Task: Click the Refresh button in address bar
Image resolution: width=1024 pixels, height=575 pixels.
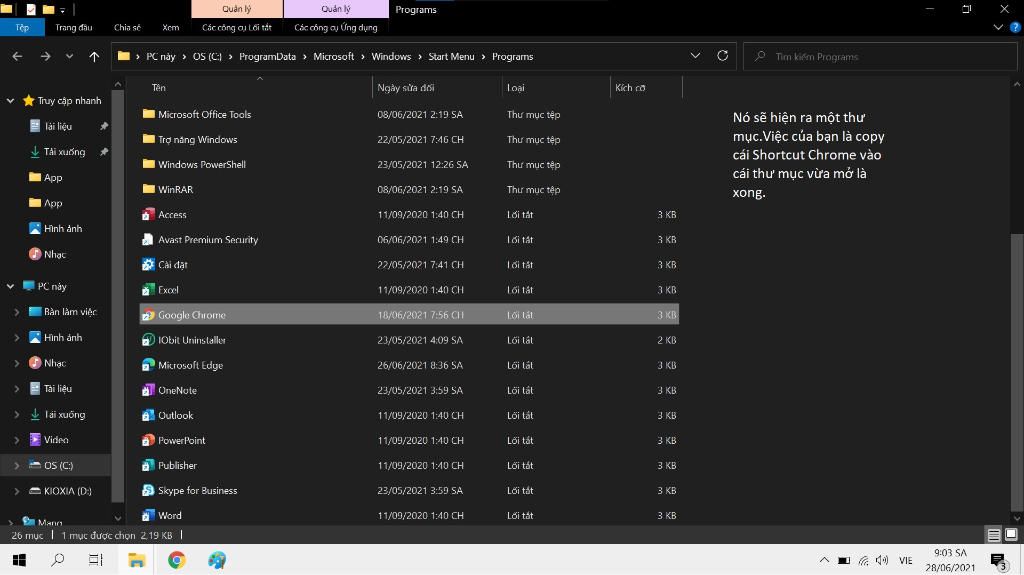Action: click(x=722, y=56)
